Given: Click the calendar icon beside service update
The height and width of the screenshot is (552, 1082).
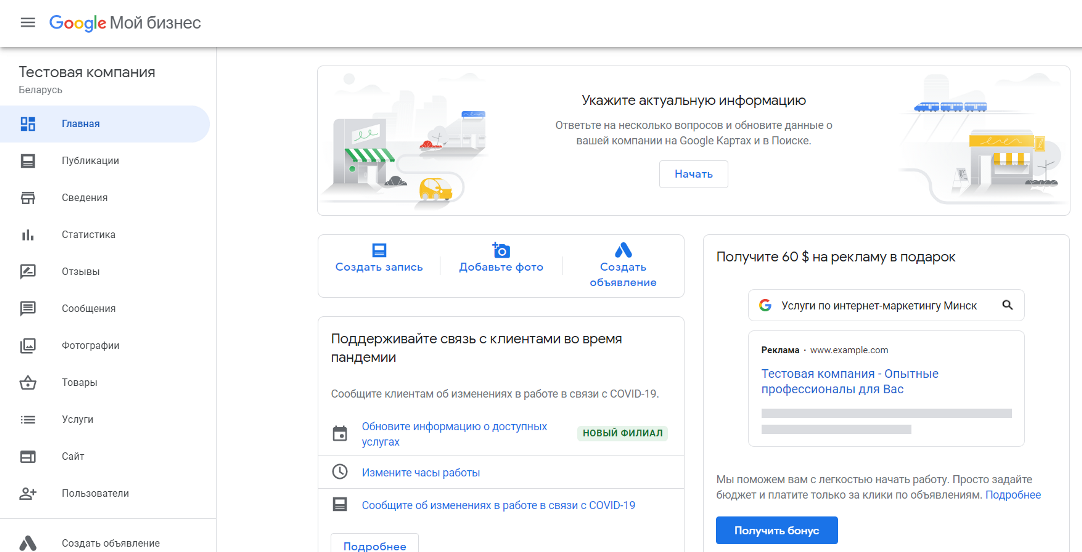Looking at the screenshot, I should coord(340,434).
